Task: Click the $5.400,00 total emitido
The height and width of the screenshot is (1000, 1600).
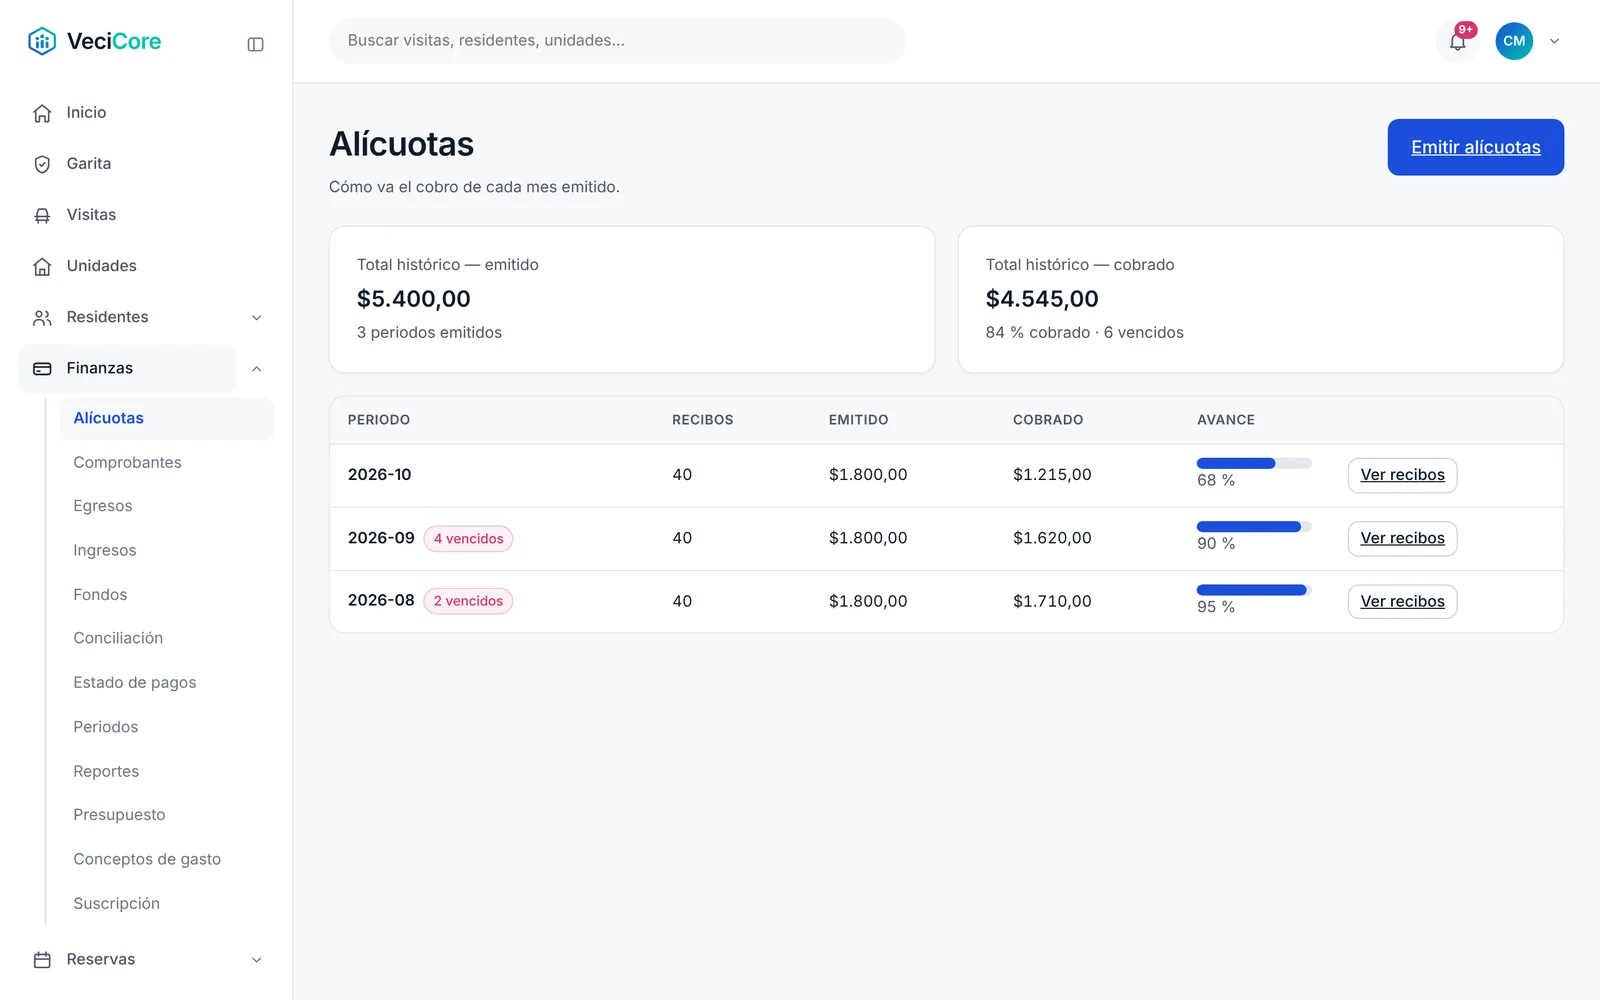Action: coord(414,299)
